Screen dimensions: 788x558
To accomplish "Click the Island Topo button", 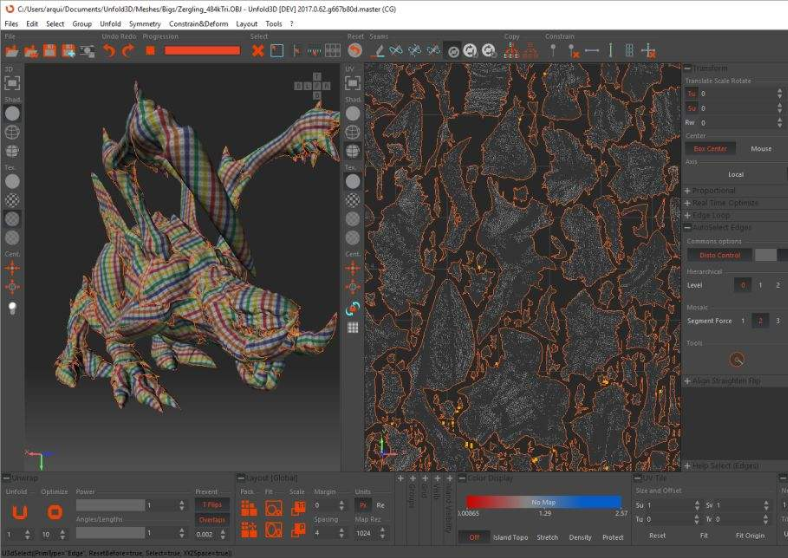I will [511, 537].
